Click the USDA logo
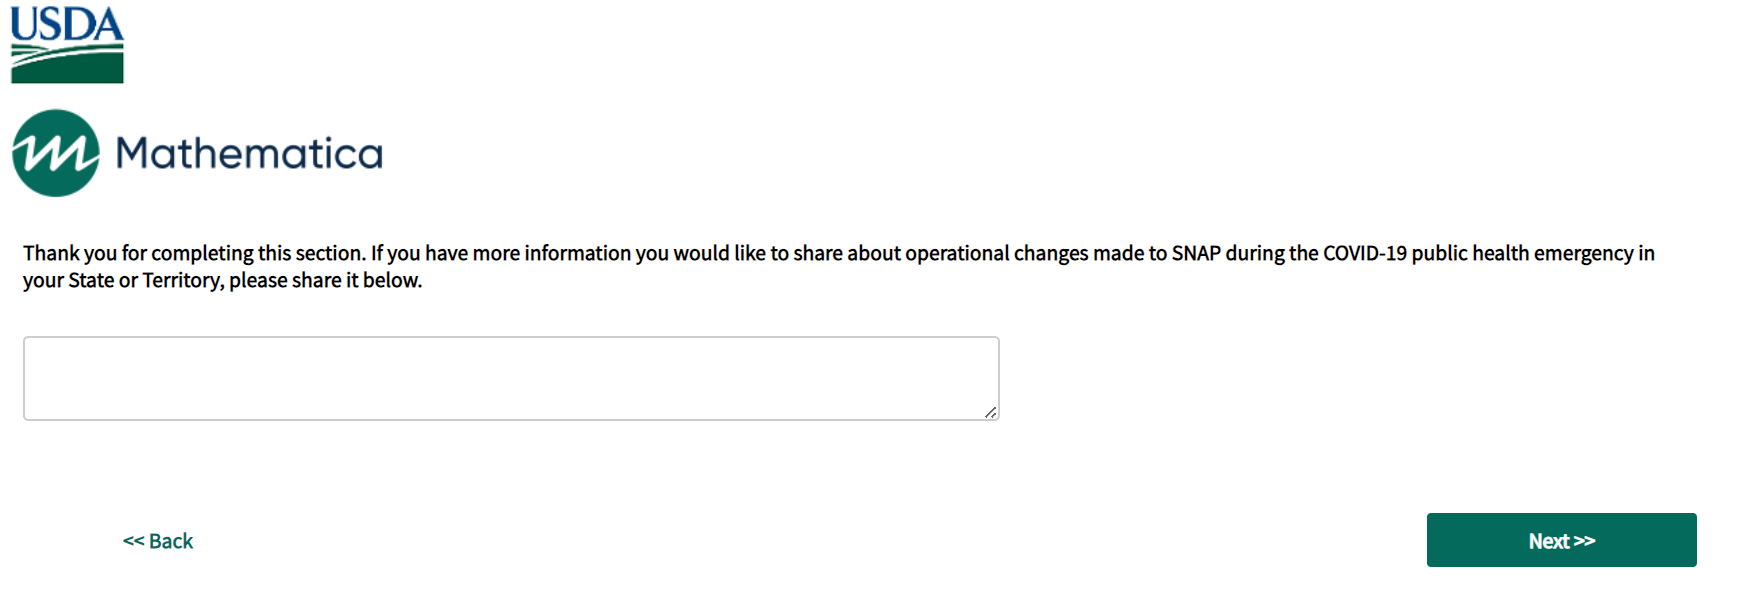The image size is (1748, 597). (67, 45)
